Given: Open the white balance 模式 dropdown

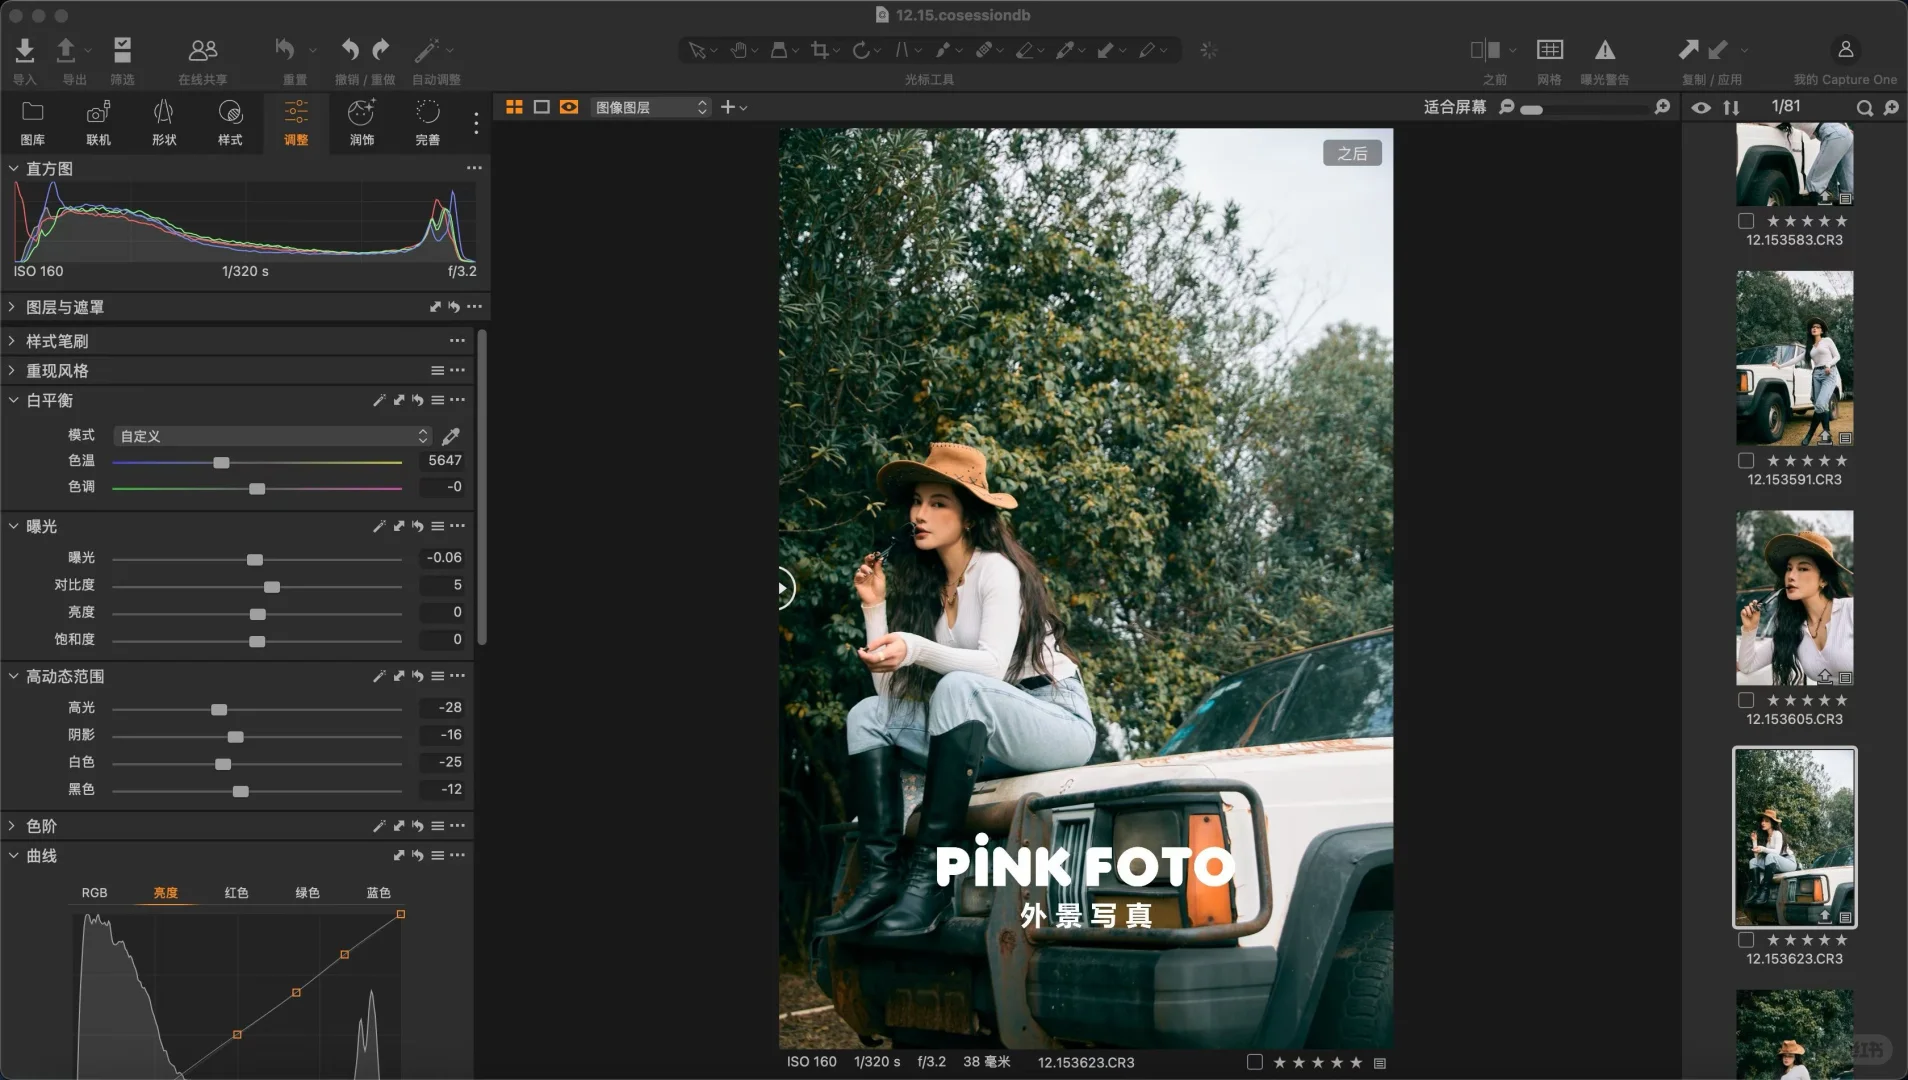Looking at the screenshot, I should pos(272,436).
